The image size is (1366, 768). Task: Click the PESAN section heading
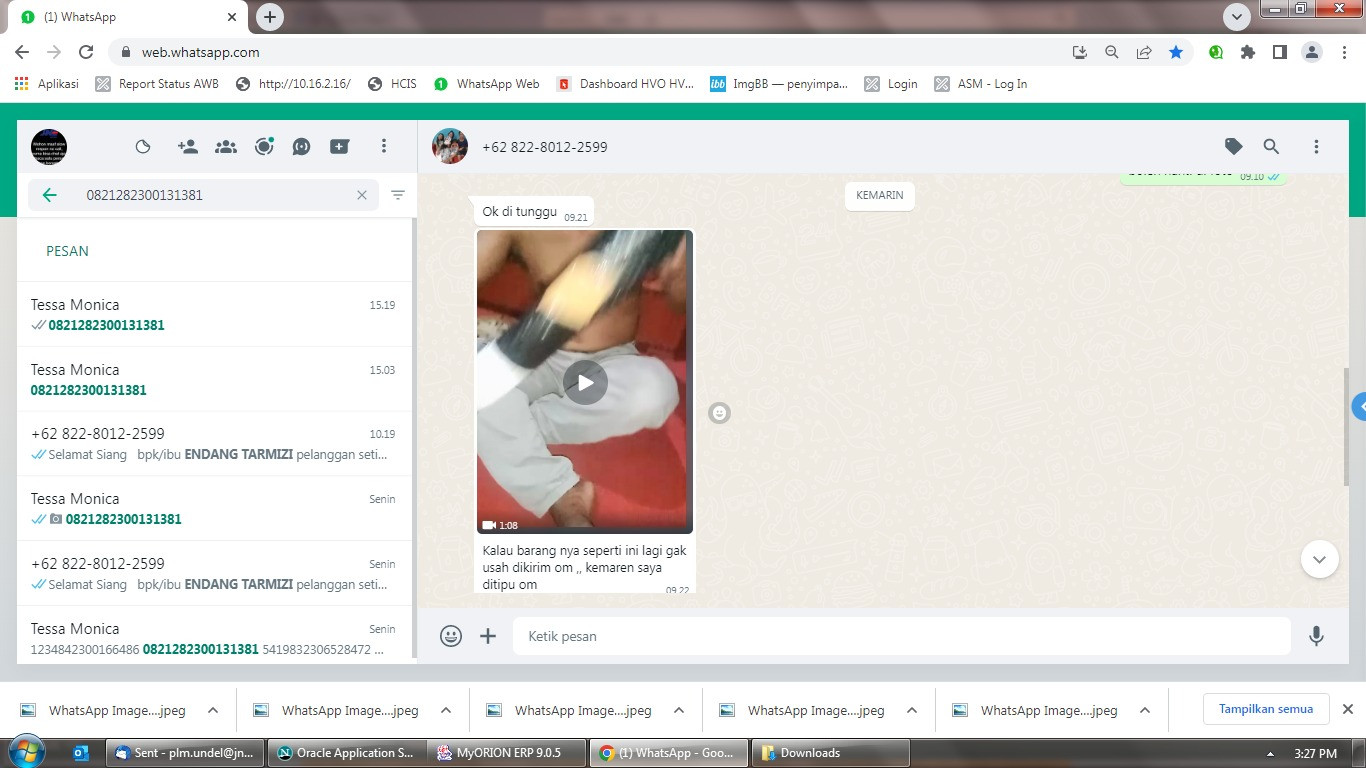[67, 251]
